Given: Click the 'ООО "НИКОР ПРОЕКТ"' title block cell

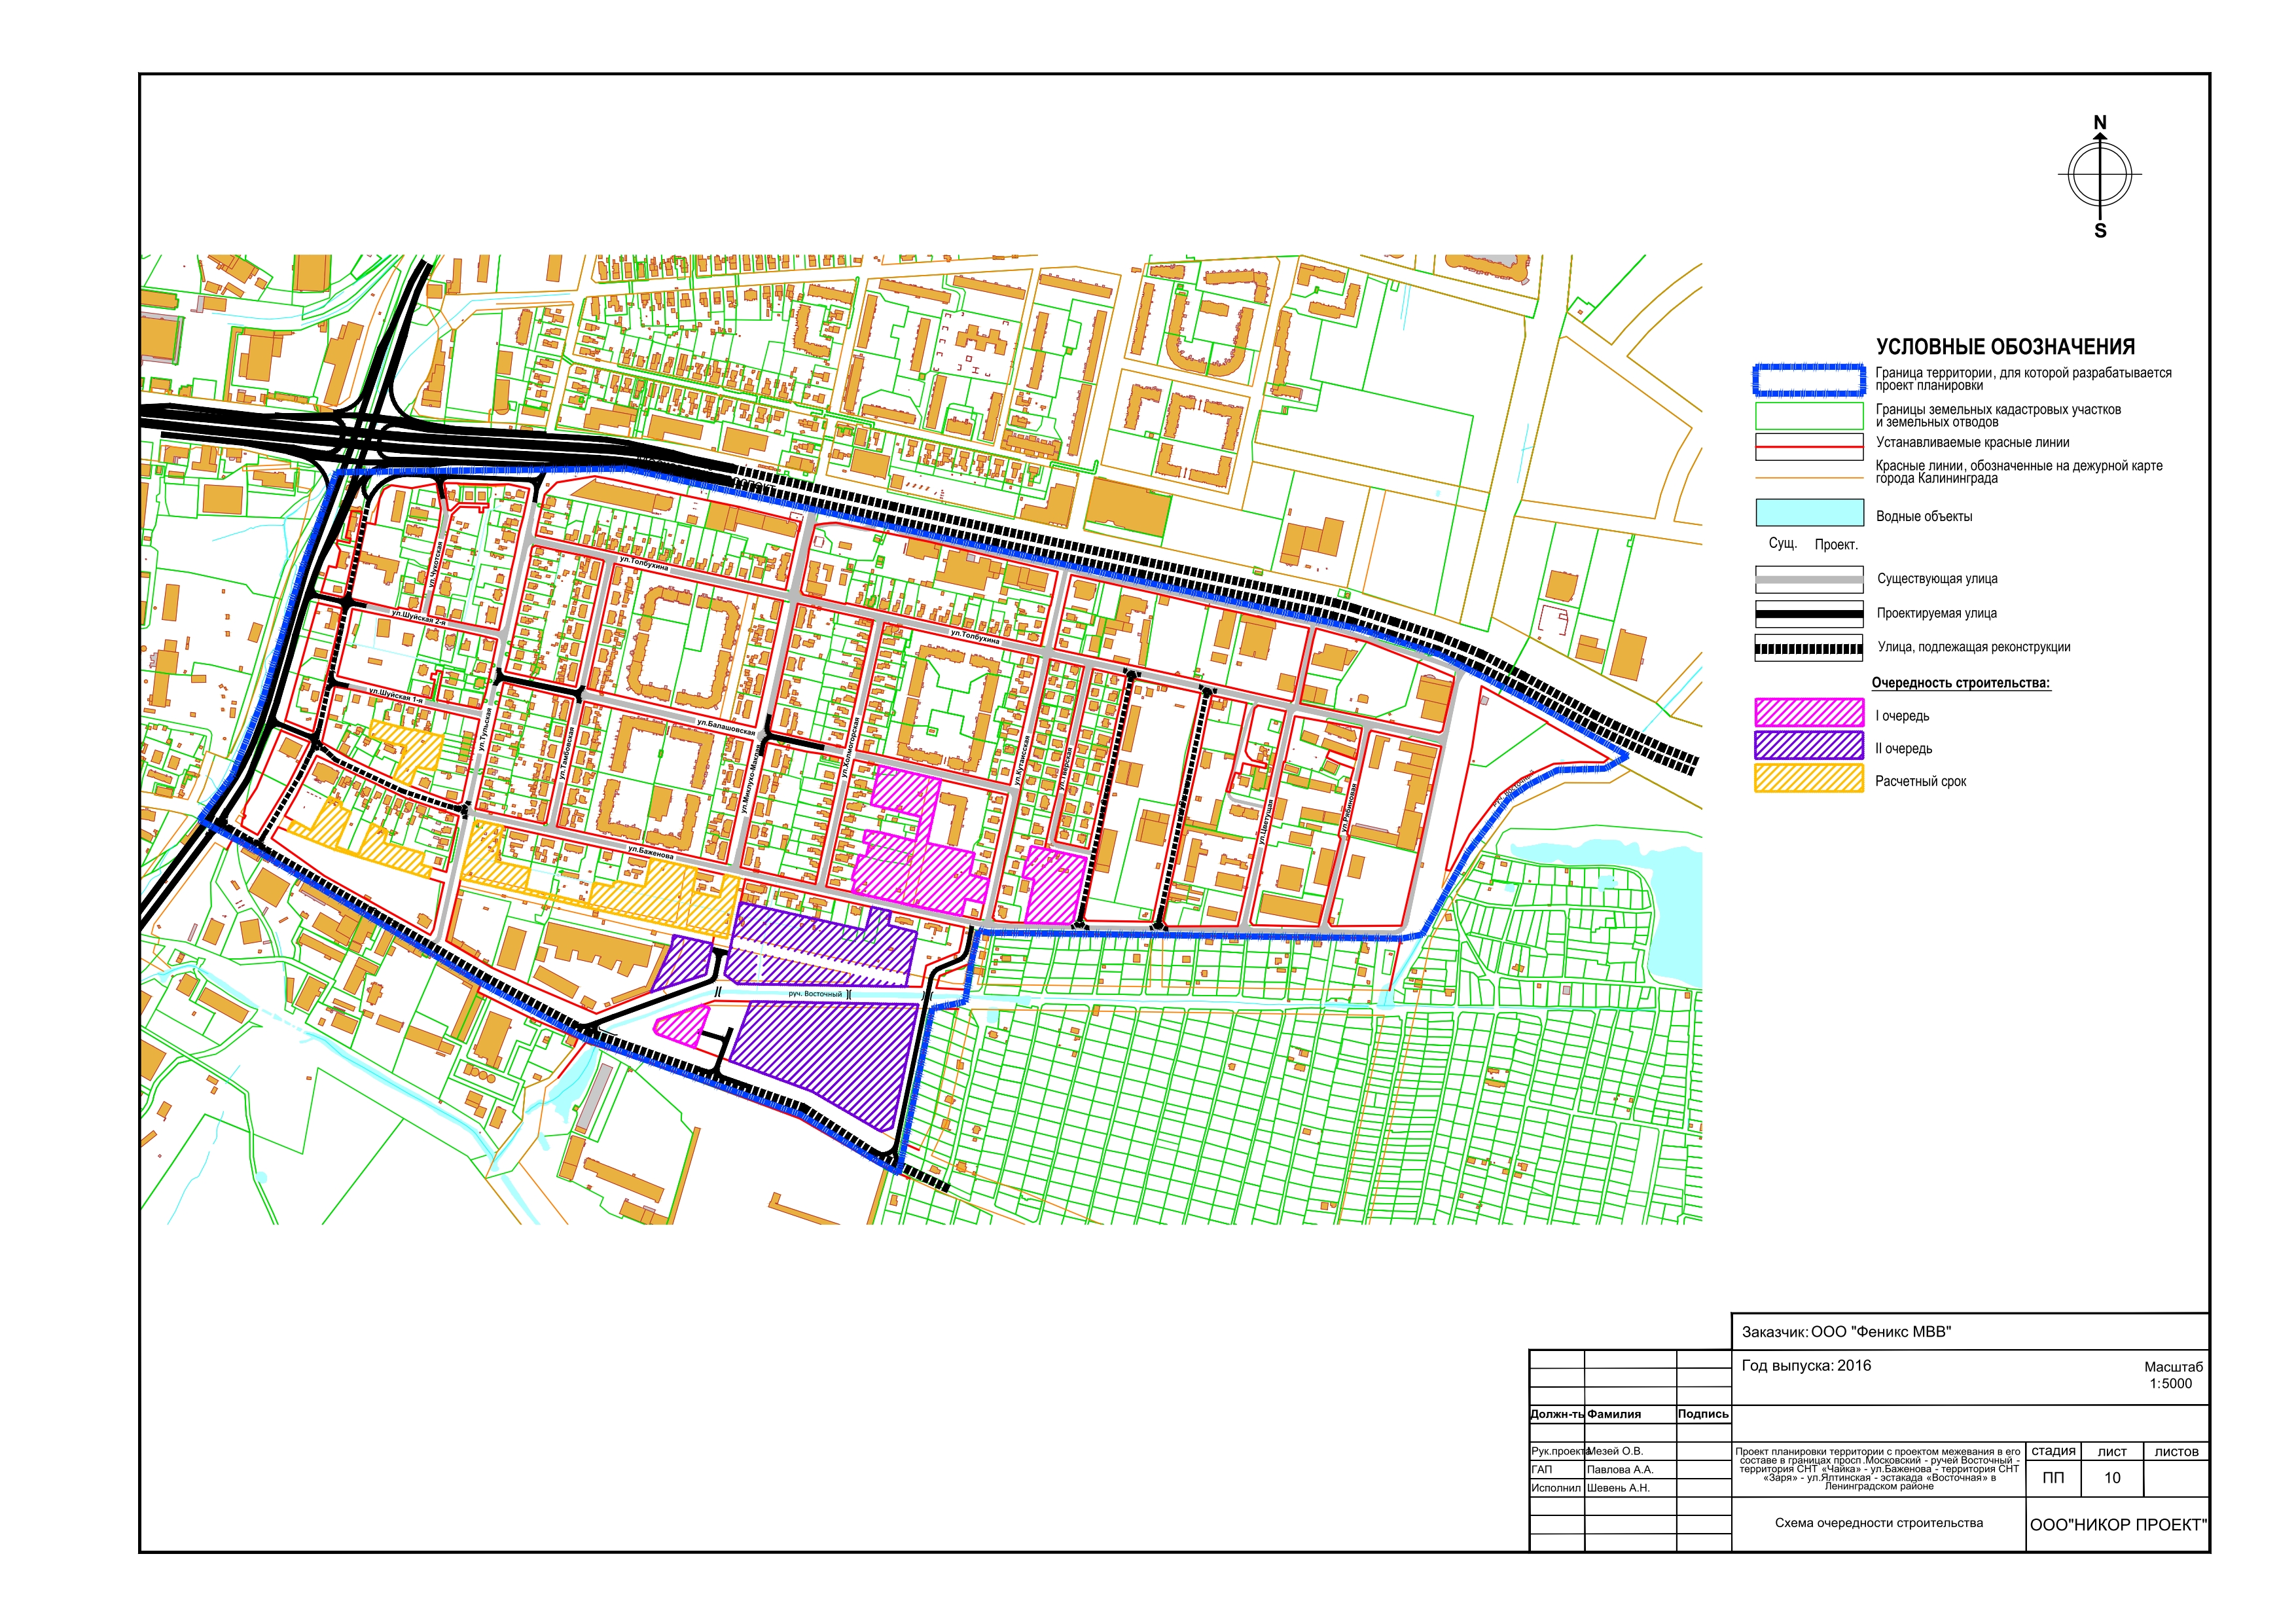Looking at the screenshot, I should coord(2117,1525).
